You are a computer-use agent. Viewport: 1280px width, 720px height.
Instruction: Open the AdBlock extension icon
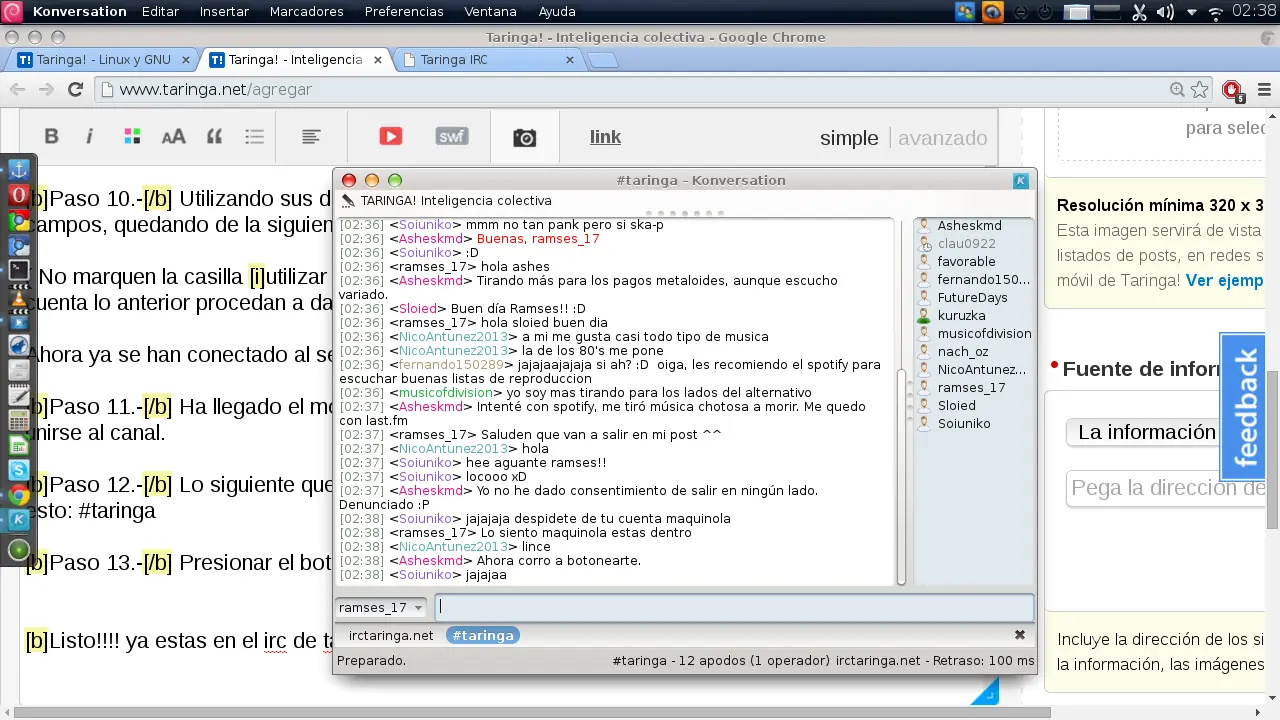(x=1233, y=89)
